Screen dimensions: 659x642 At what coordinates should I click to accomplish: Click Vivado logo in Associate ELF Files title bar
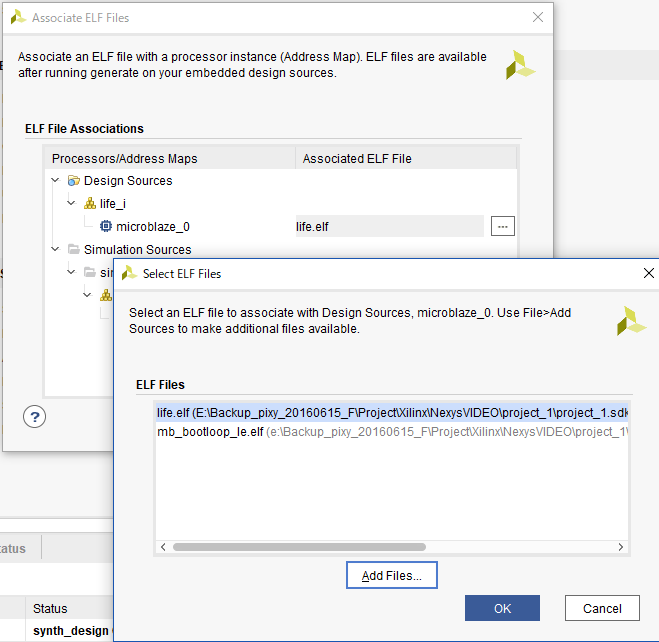18,18
